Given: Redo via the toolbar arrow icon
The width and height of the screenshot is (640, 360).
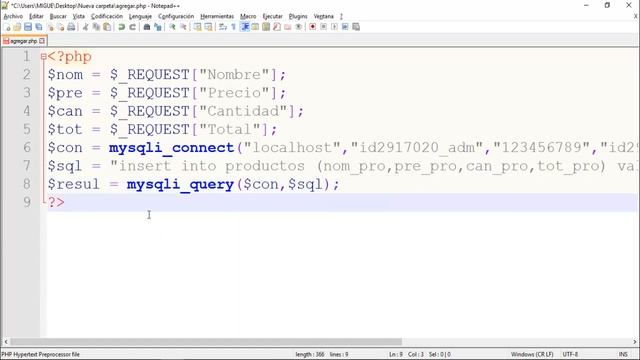Looking at the screenshot, I should point(132,27).
